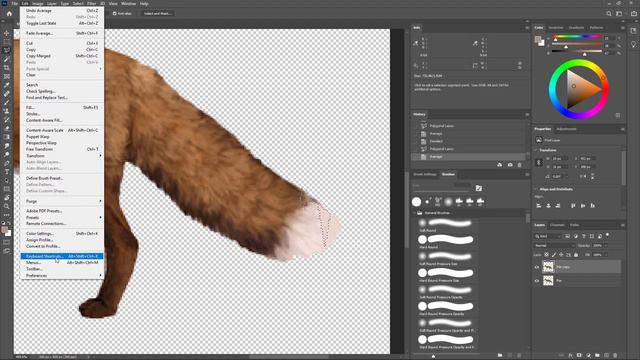Switch to the Swatches tab
The image size is (640, 360).
click(x=556, y=28)
